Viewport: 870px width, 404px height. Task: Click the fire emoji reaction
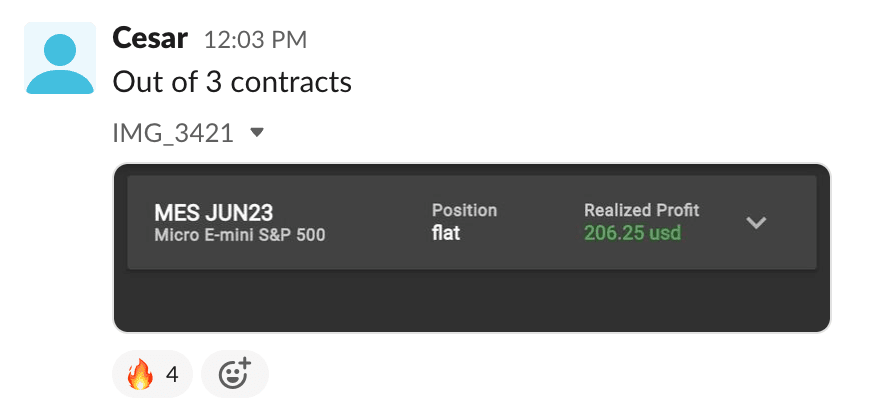pyautogui.click(x=141, y=375)
